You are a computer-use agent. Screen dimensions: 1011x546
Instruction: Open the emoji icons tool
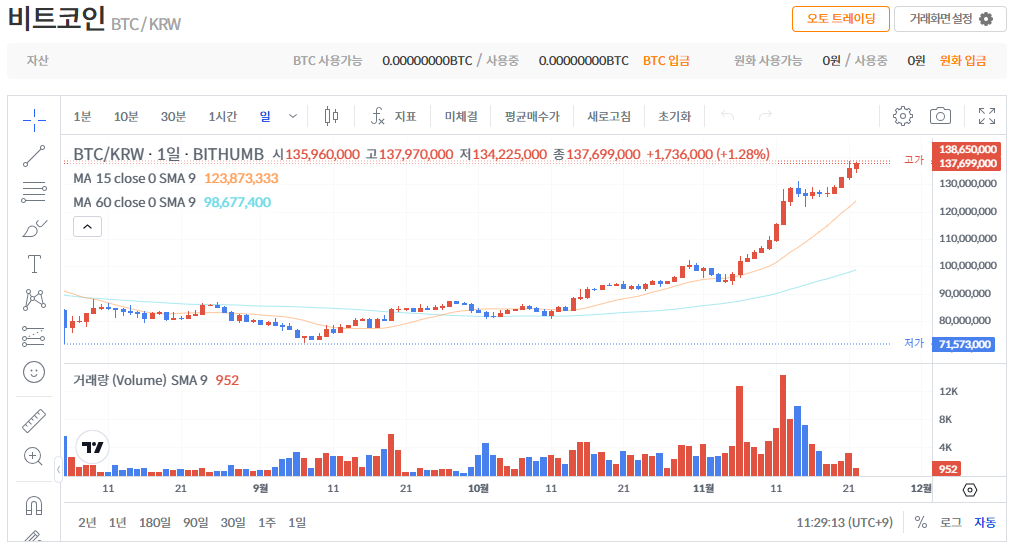coord(34,372)
